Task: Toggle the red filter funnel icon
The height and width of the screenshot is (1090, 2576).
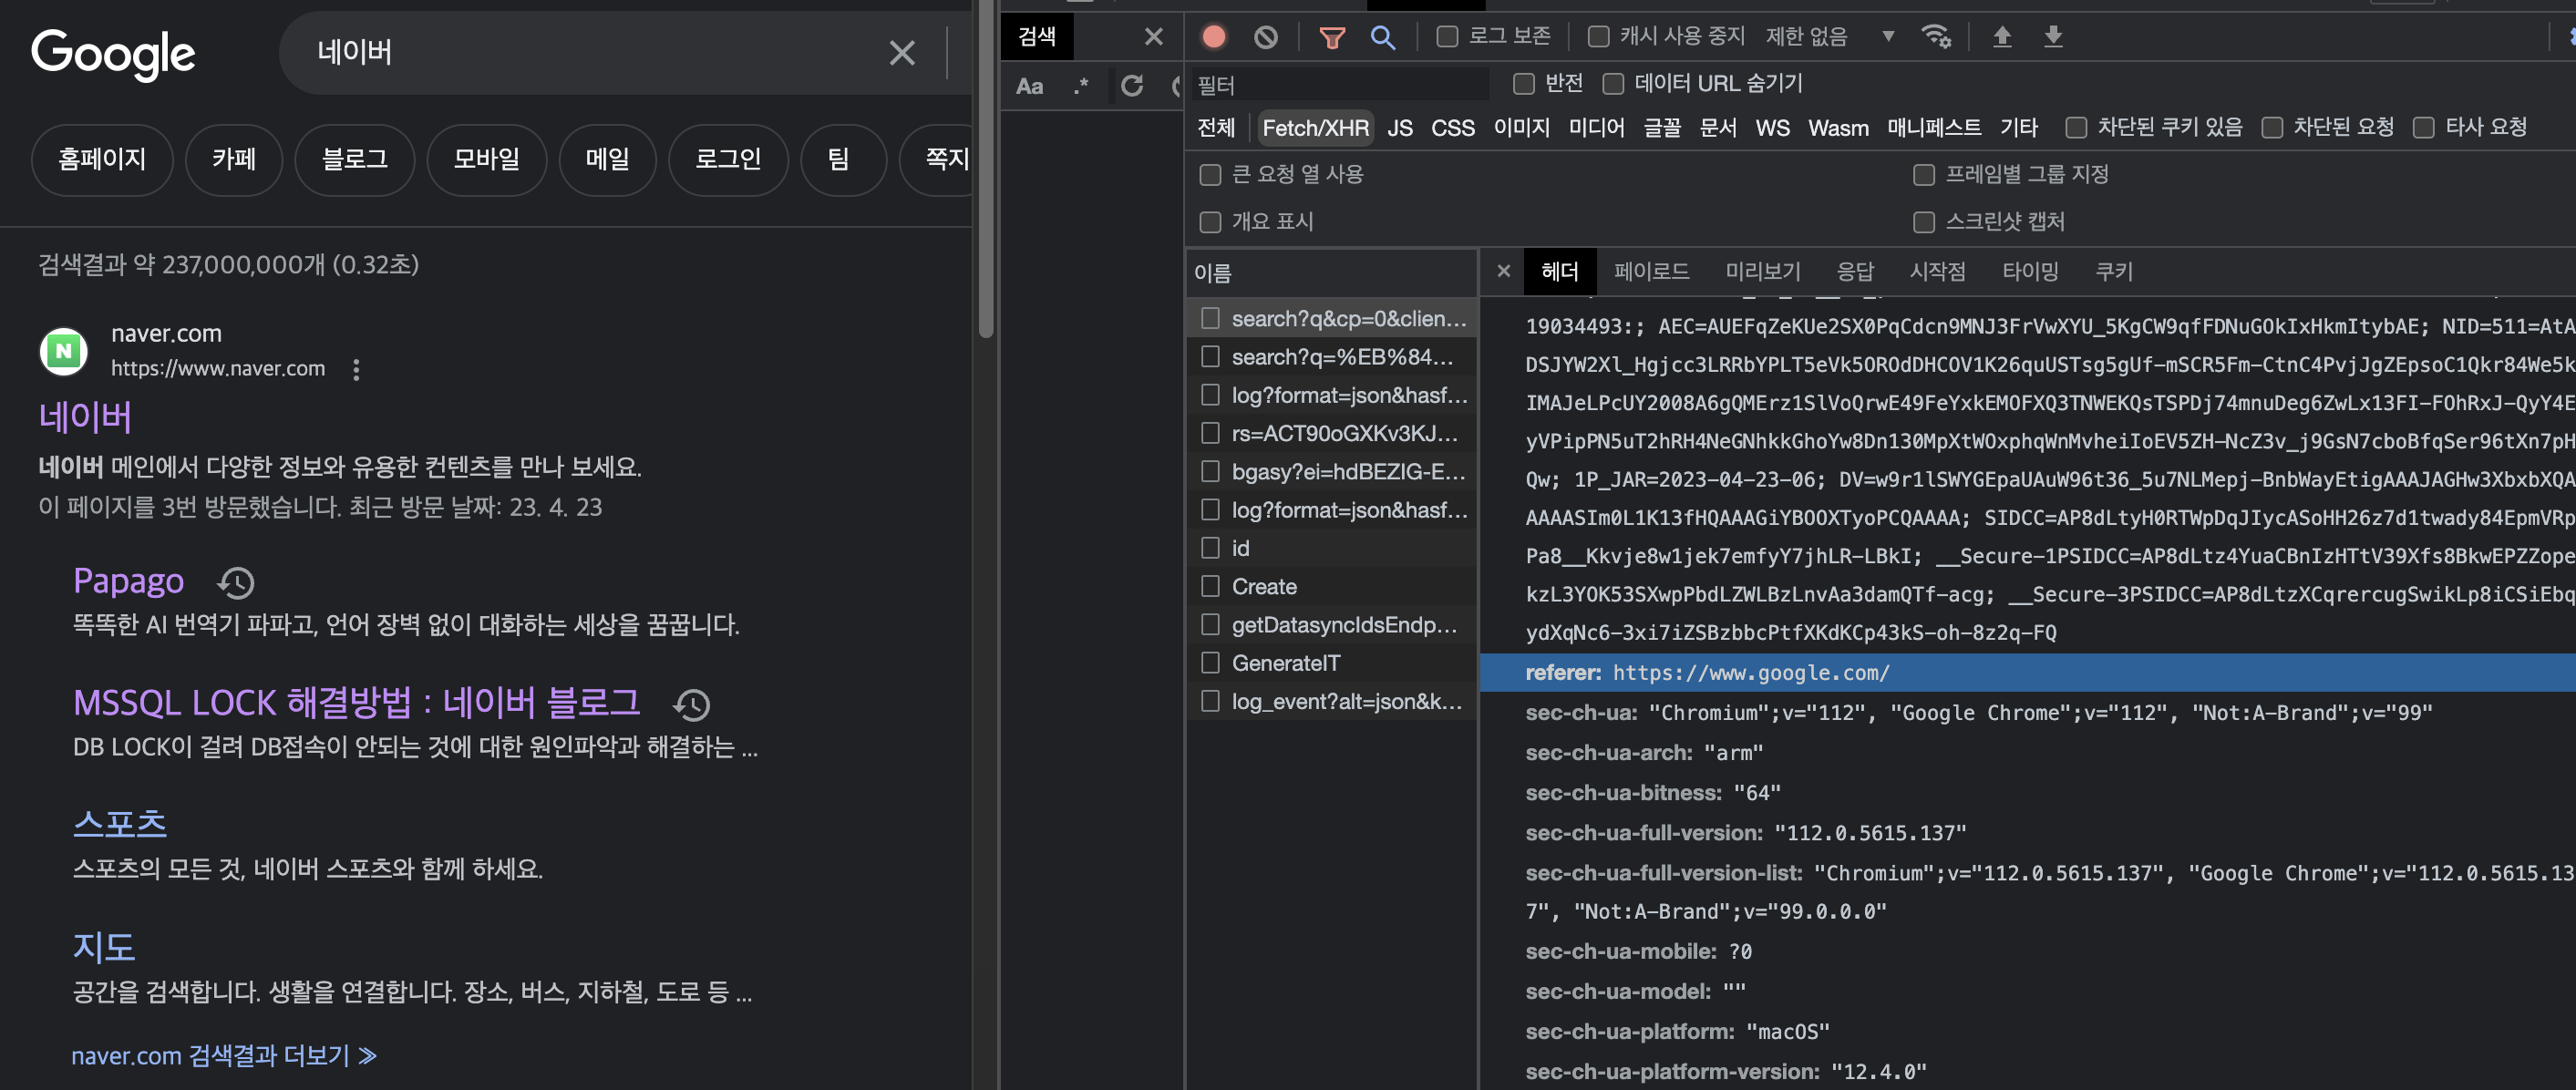Action: coord(1331,37)
